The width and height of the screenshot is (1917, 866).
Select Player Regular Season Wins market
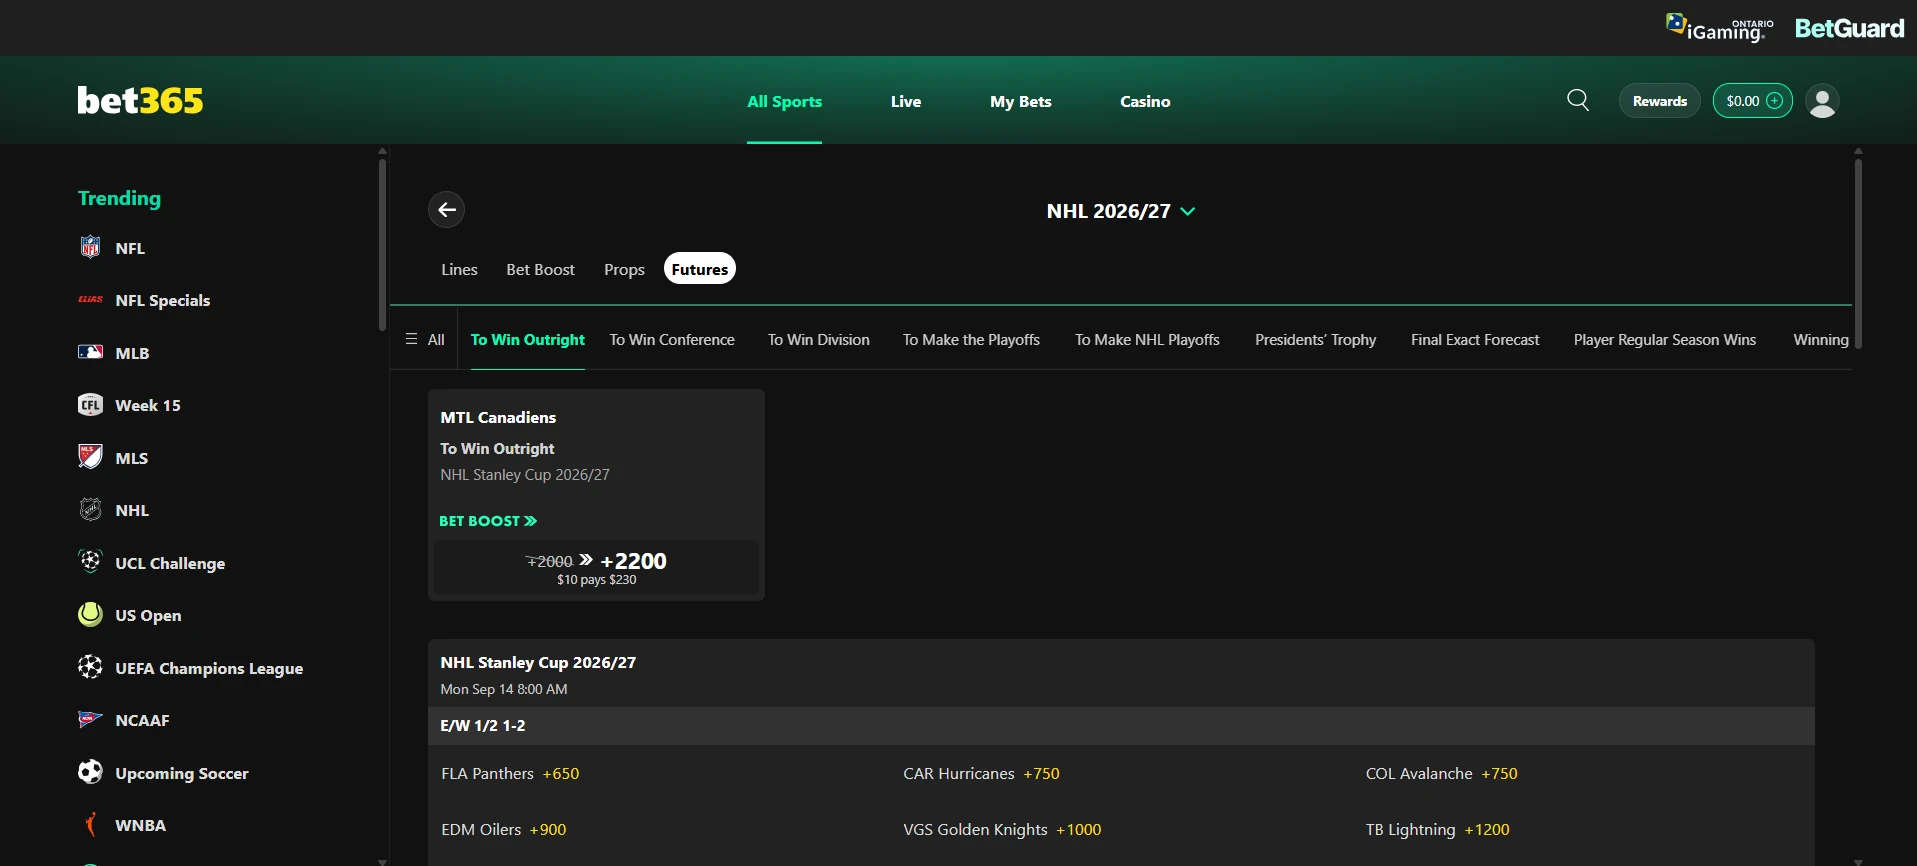[1664, 339]
